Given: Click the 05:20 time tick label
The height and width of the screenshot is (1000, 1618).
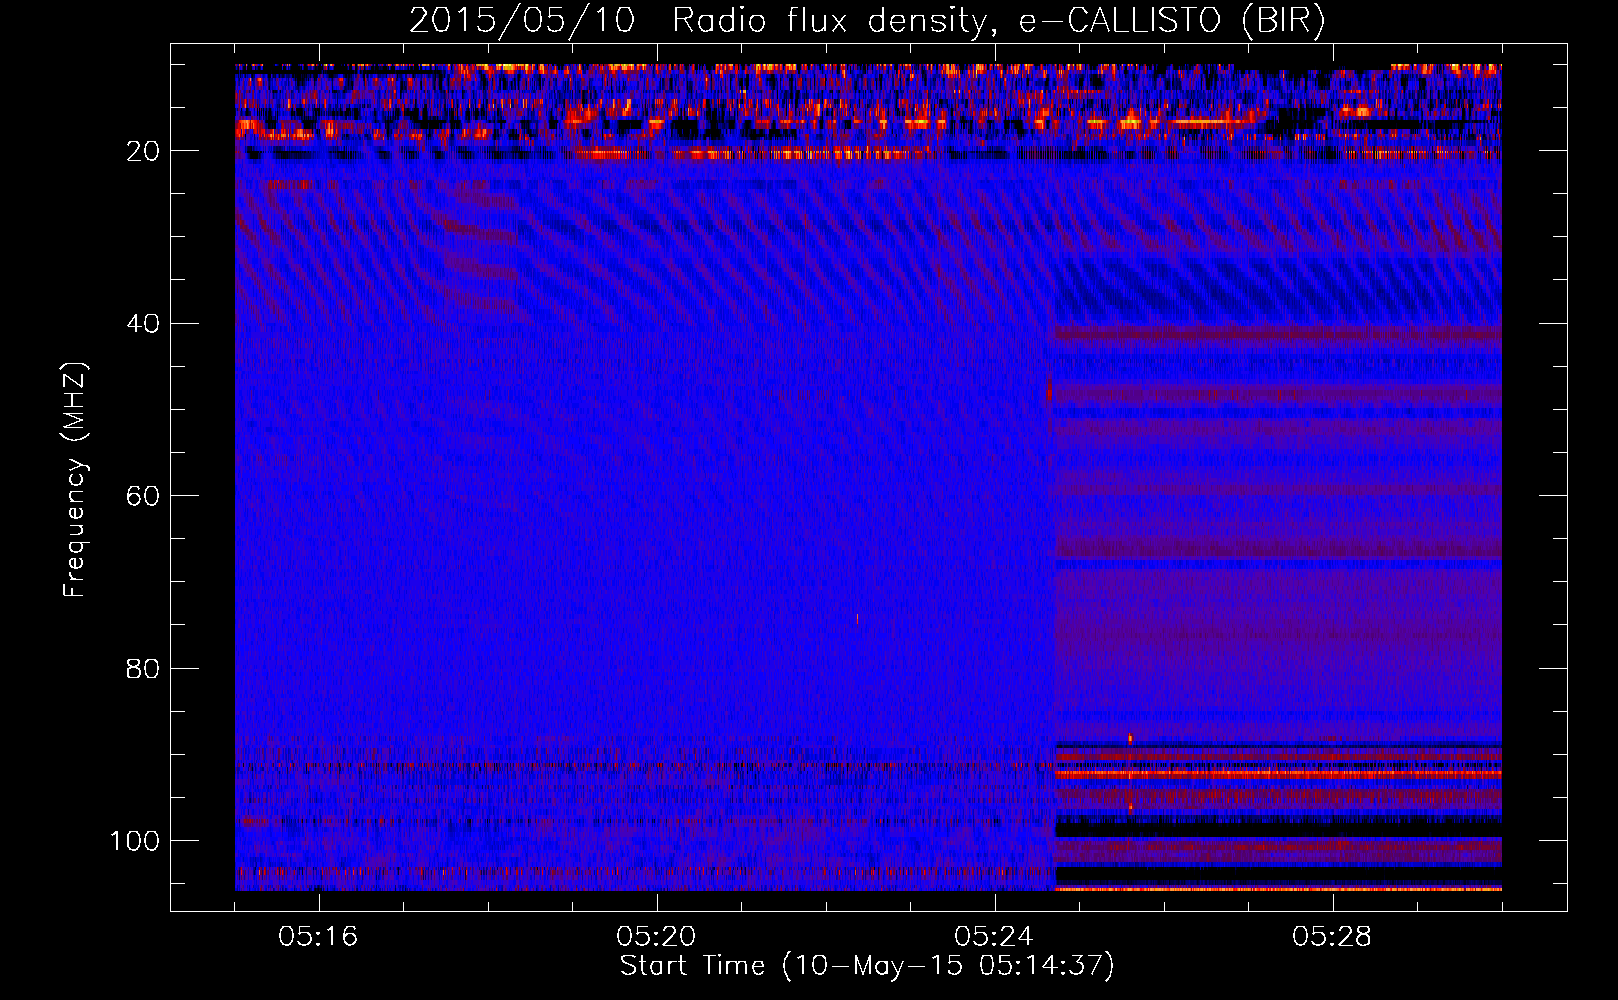Looking at the screenshot, I should (656, 937).
